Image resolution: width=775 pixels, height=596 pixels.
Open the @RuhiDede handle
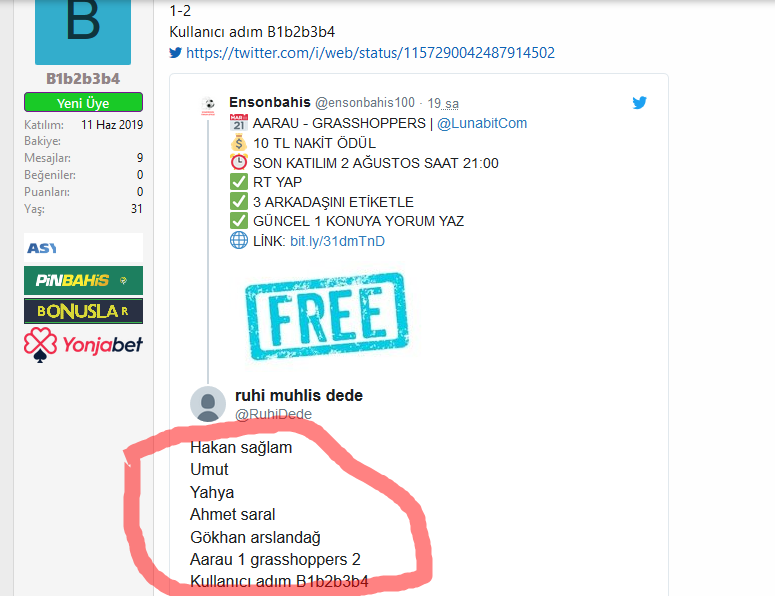click(273, 414)
